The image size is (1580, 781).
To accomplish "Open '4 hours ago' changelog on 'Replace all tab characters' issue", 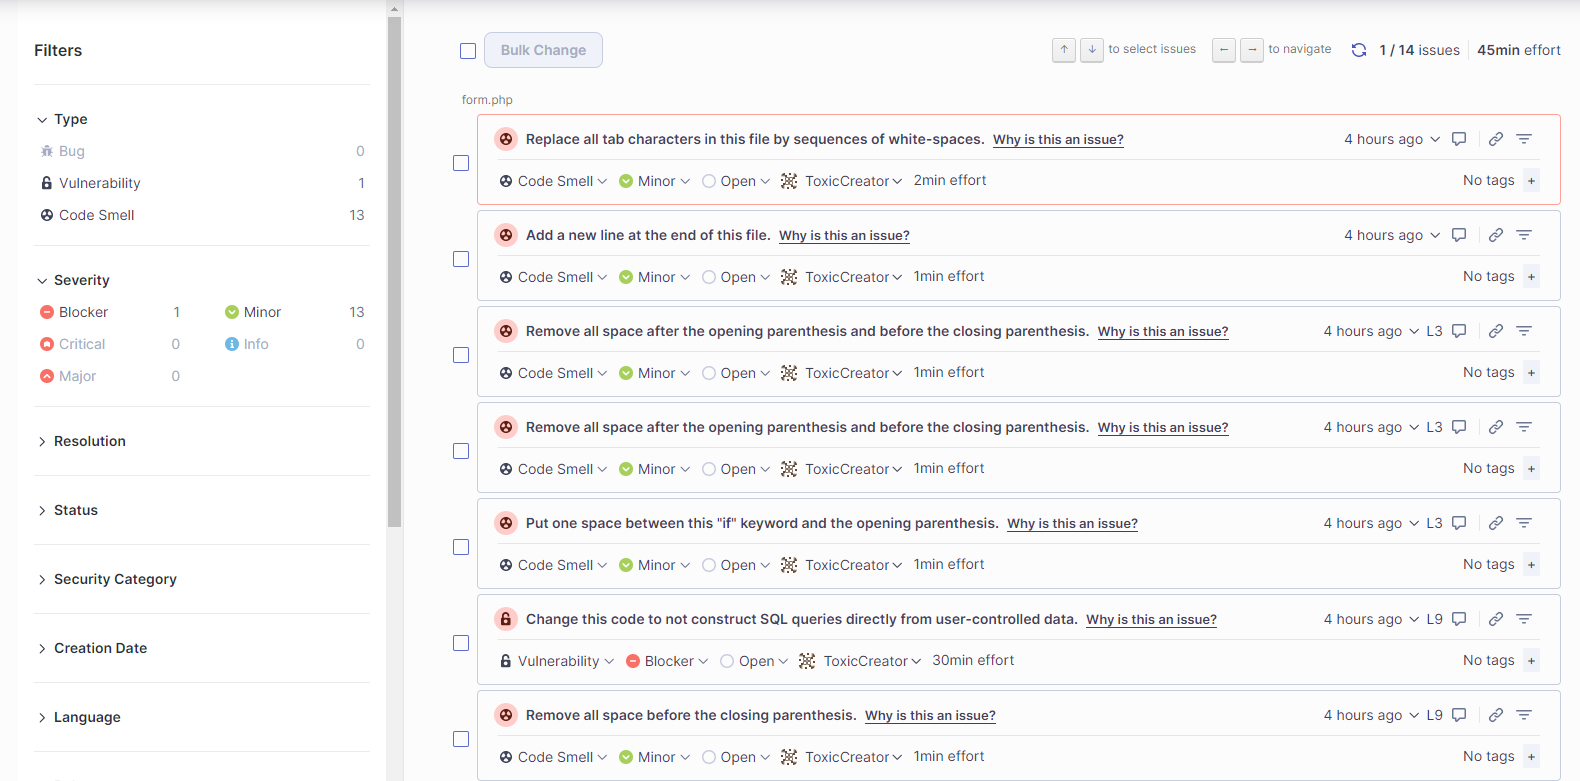I will tap(1392, 139).
